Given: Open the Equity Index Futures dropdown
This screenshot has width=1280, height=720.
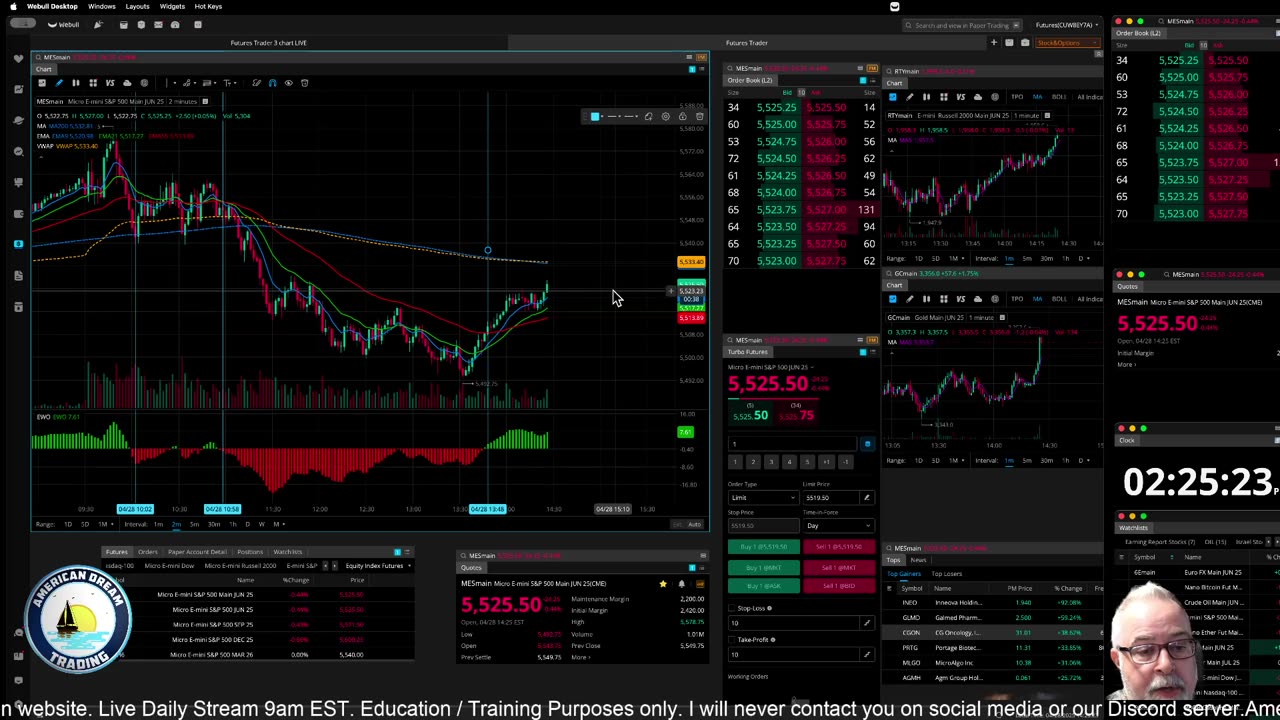Looking at the screenshot, I should (378, 566).
